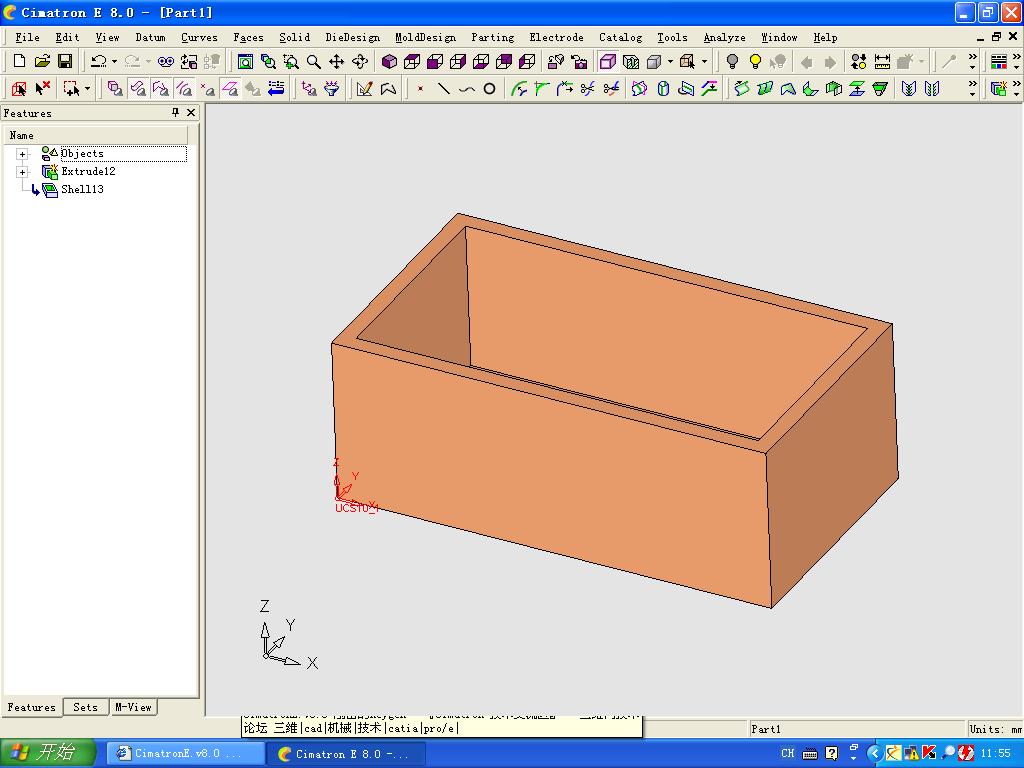
Task: Activate the Rotate view tool
Action: tap(360, 61)
